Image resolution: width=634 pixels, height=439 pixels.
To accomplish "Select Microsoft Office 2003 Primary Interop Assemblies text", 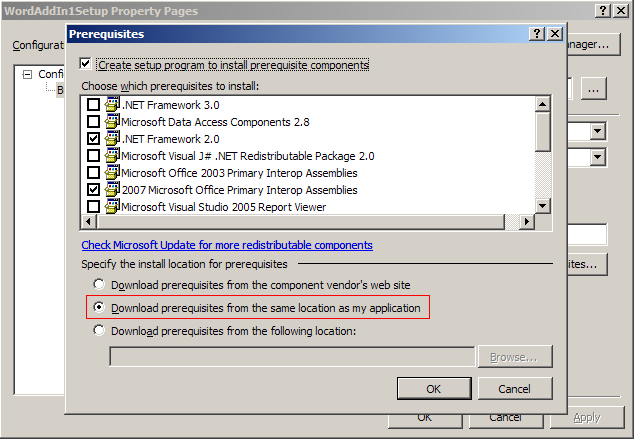I will click(239, 173).
